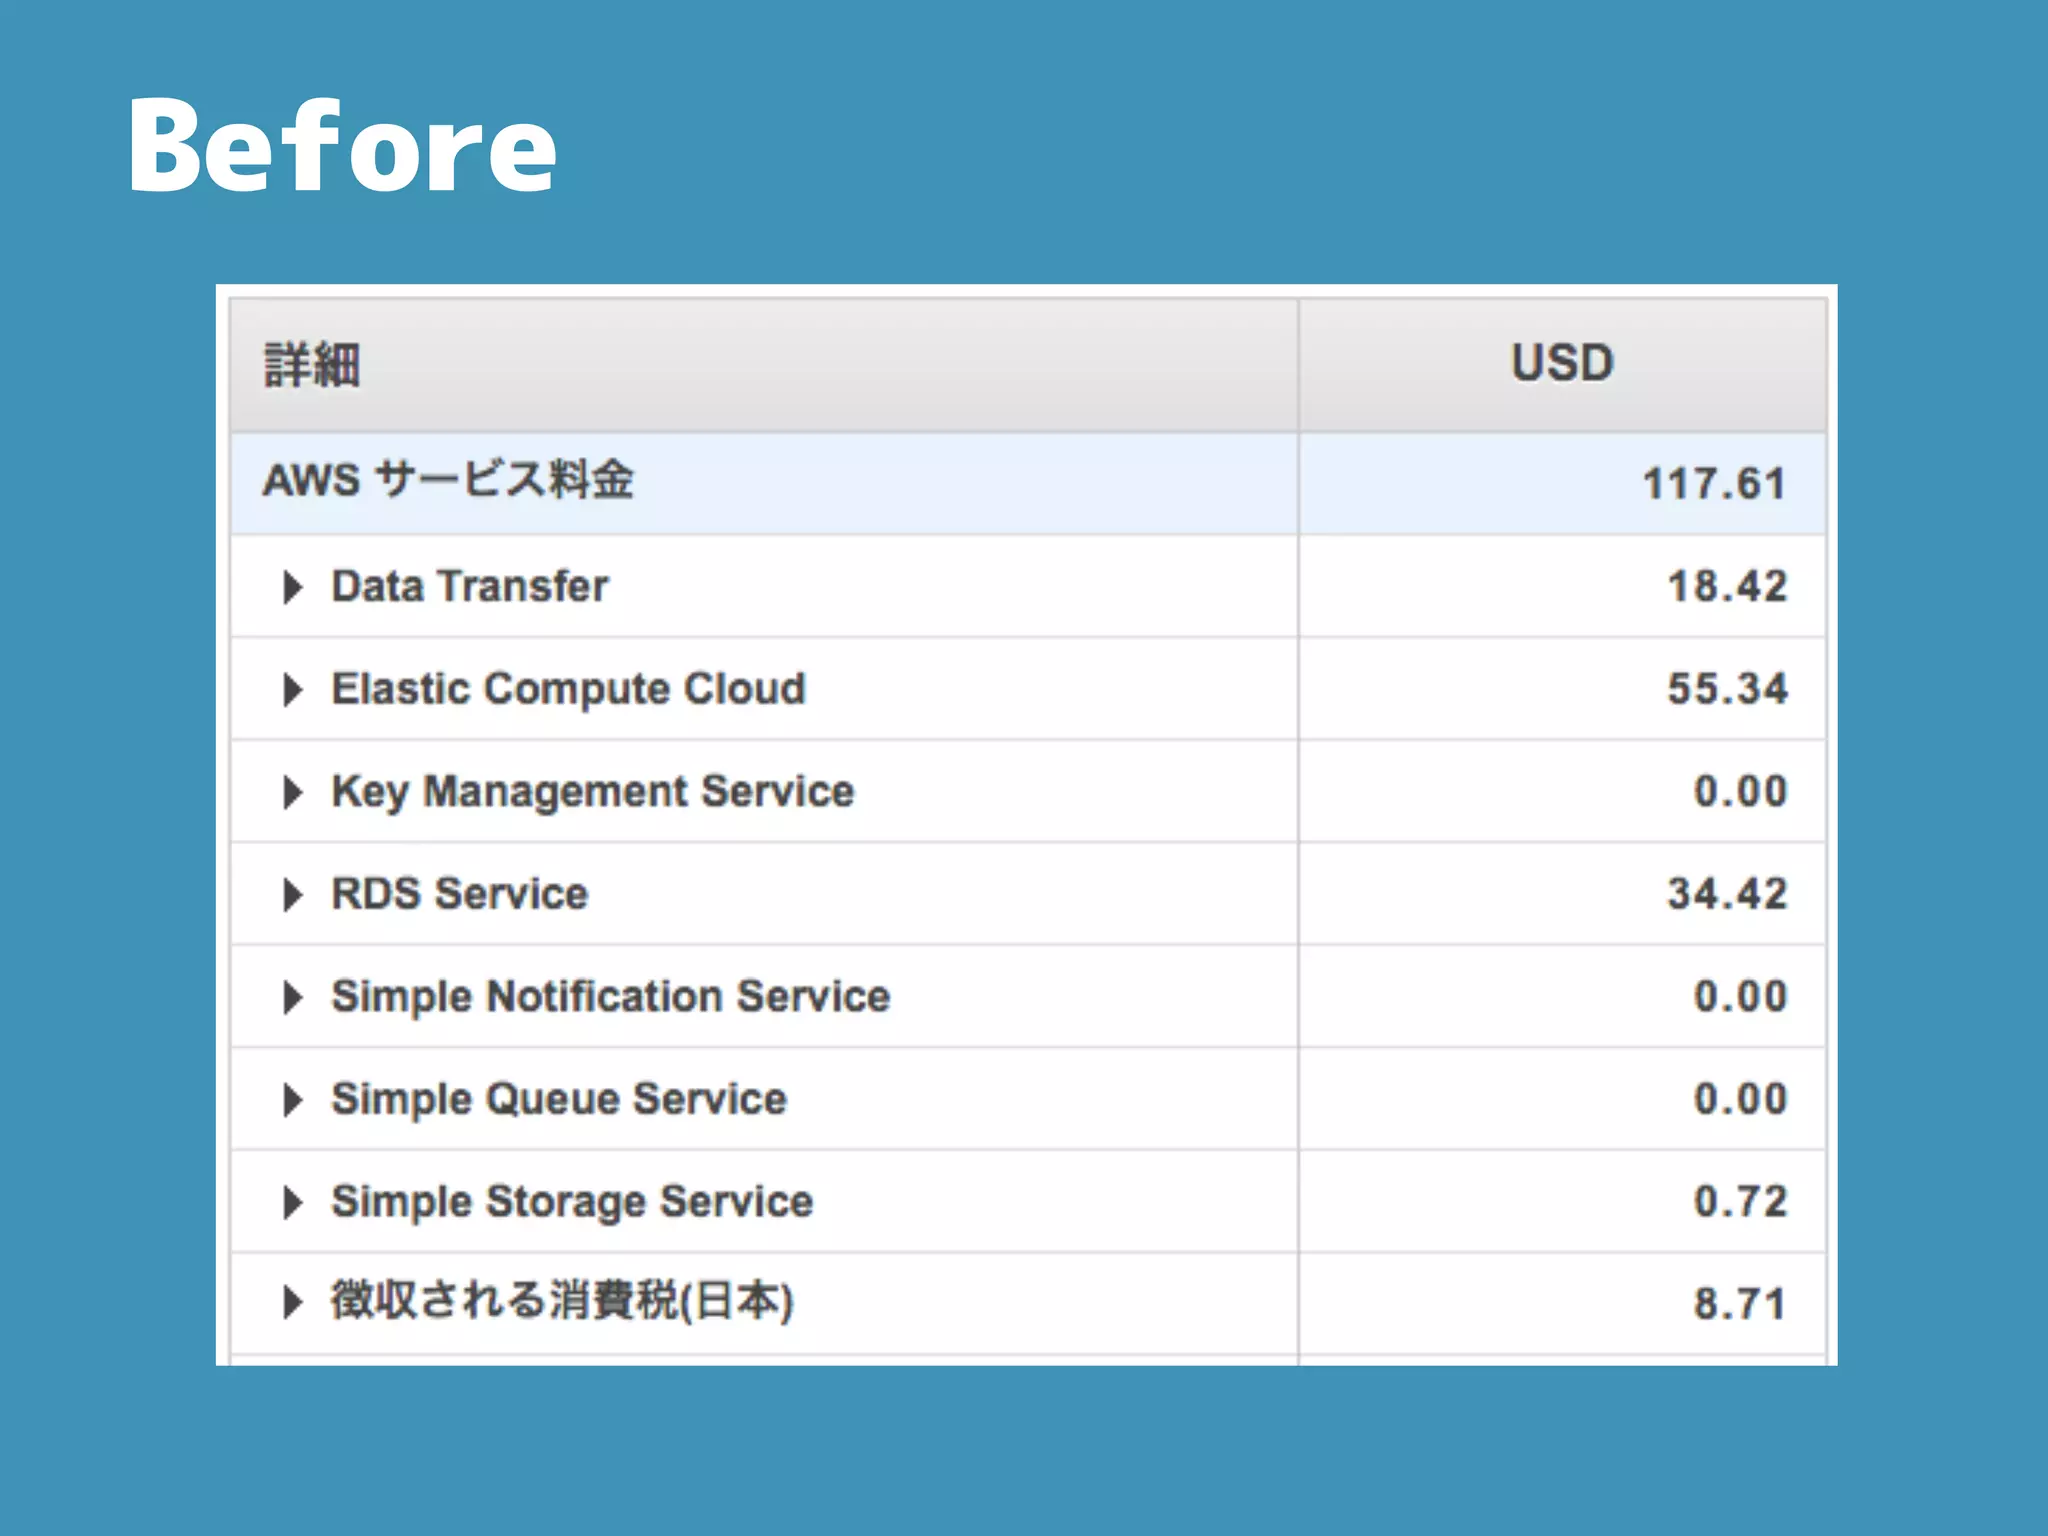Click the Before slide title
This screenshot has height=1536, width=2048.
[342, 148]
